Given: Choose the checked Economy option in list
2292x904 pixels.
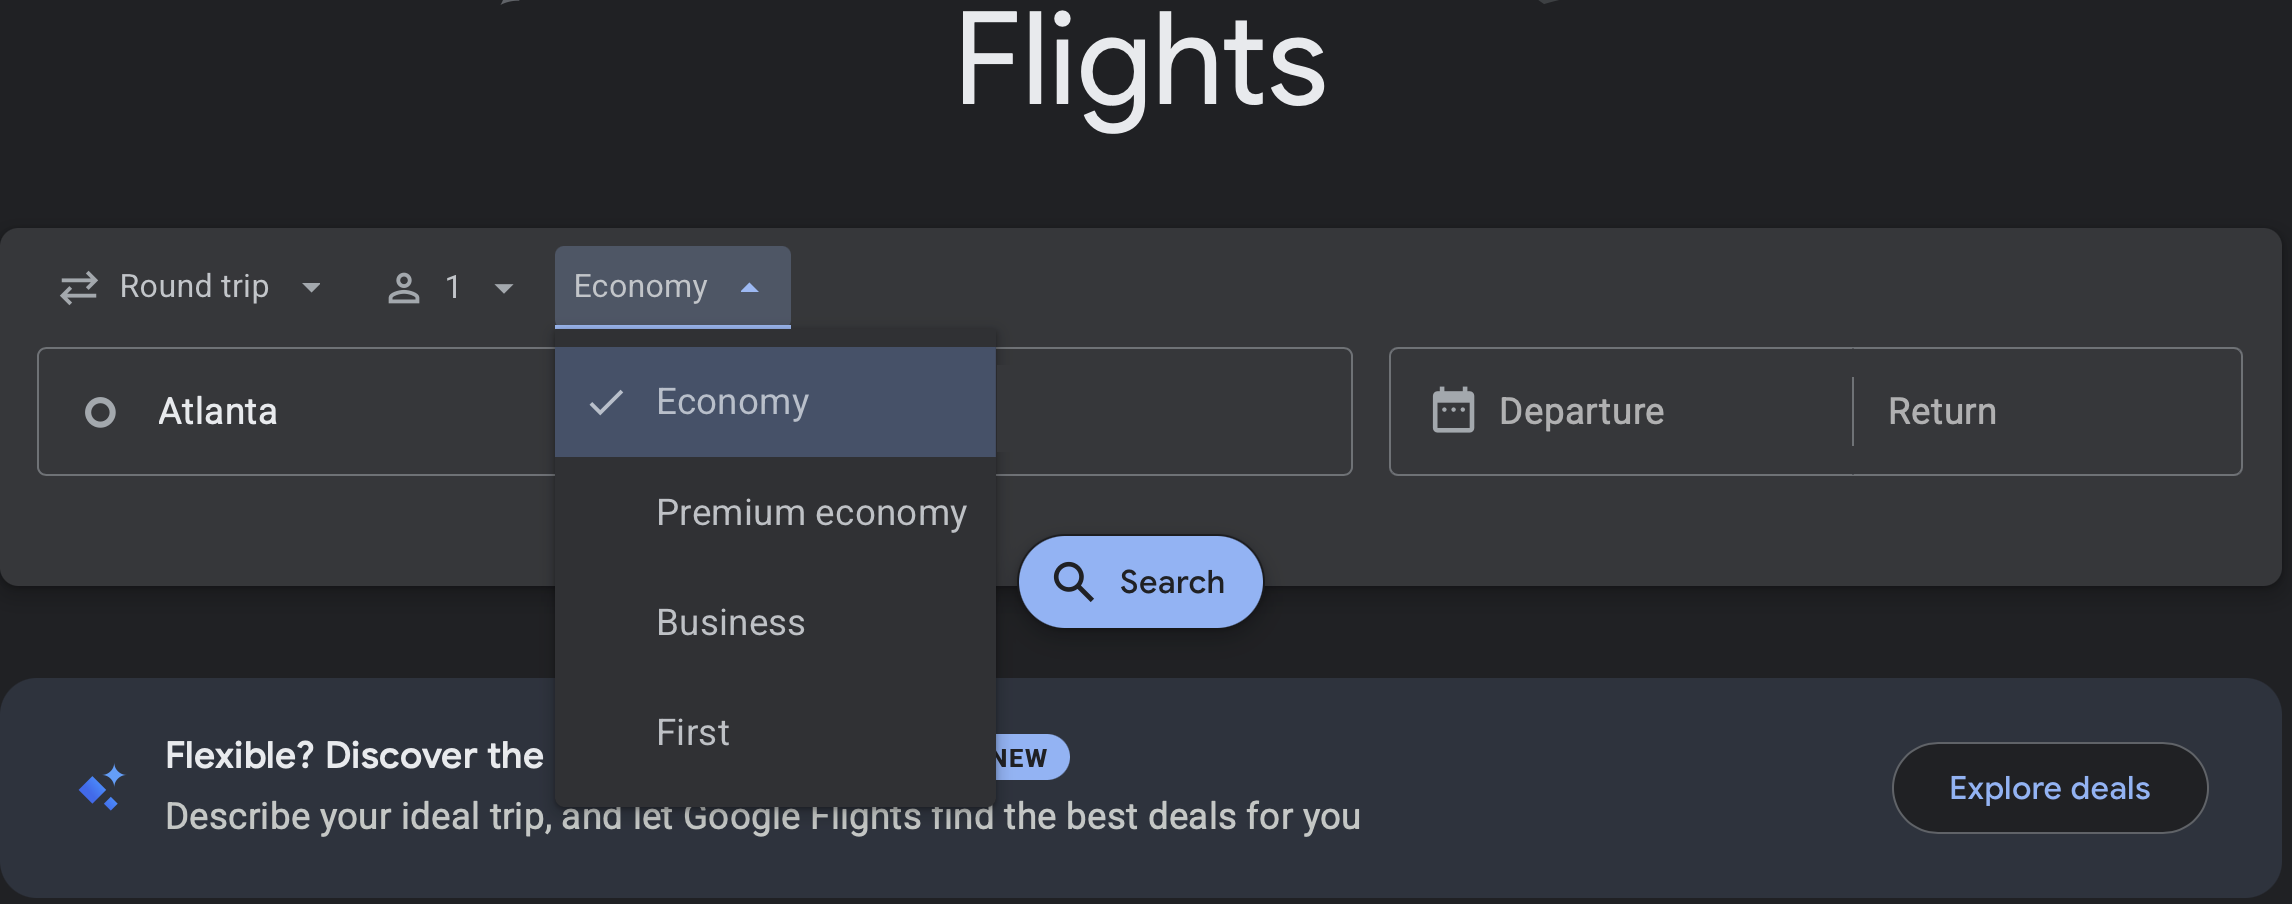Looking at the screenshot, I should pyautogui.click(x=732, y=402).
